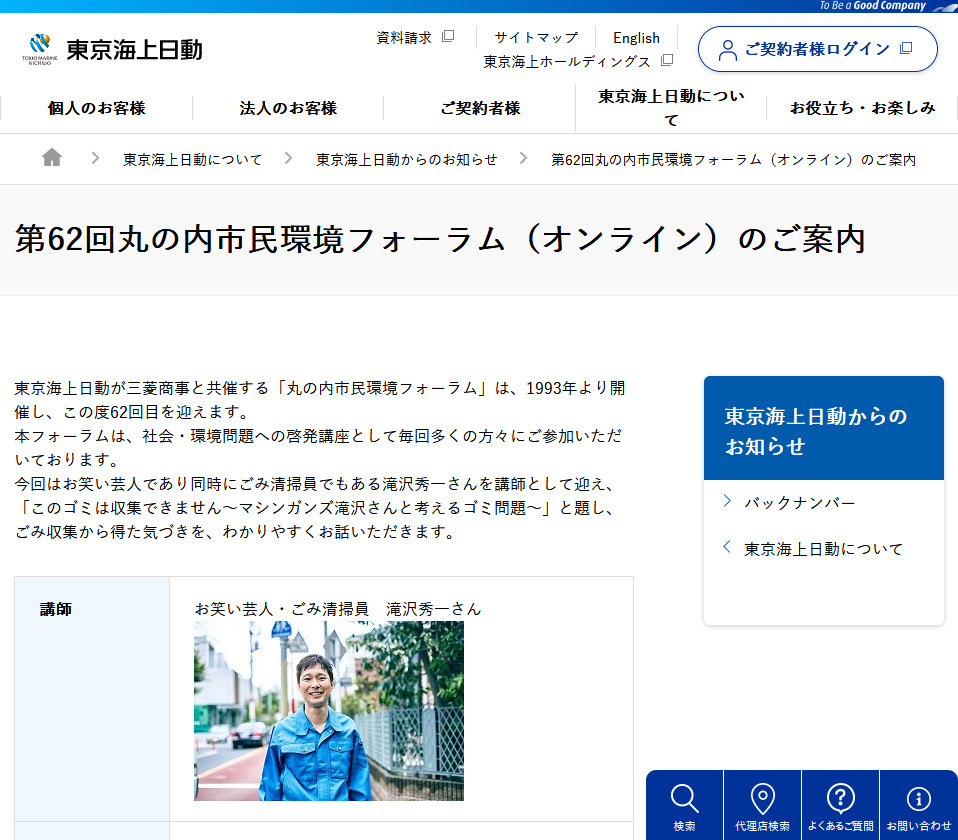Select the 代理店検索 location pin icon
The height and width of the screenshot is (840, 958).
(762, 797)
